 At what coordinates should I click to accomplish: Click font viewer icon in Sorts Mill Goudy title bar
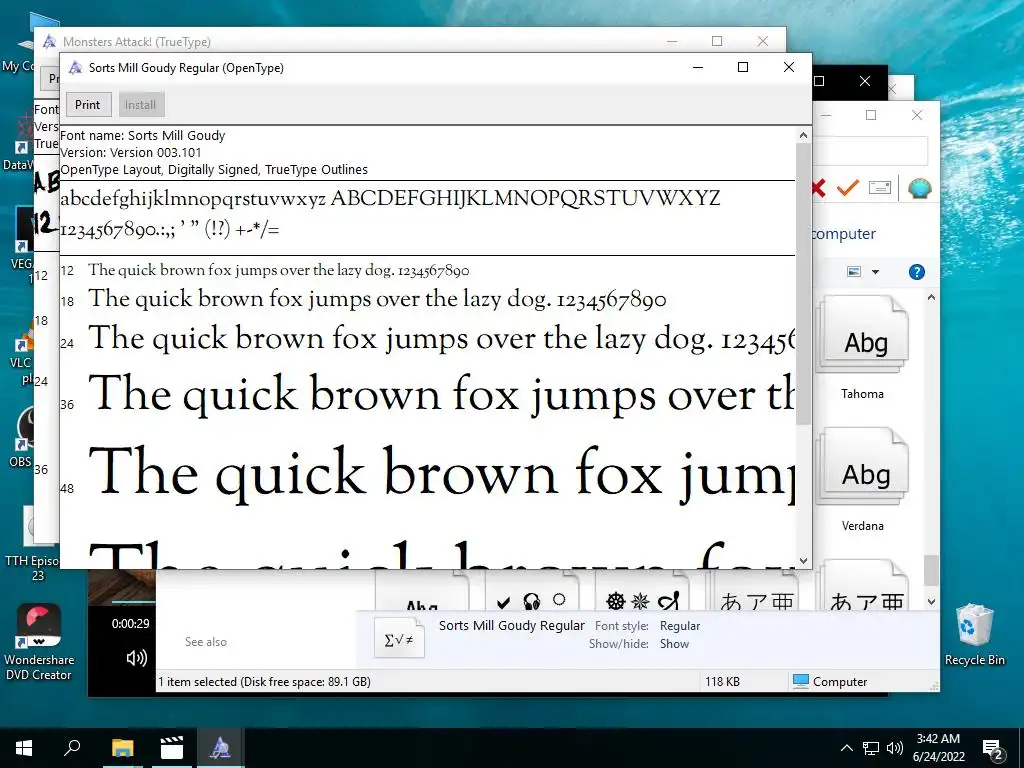tap(76, 67)
